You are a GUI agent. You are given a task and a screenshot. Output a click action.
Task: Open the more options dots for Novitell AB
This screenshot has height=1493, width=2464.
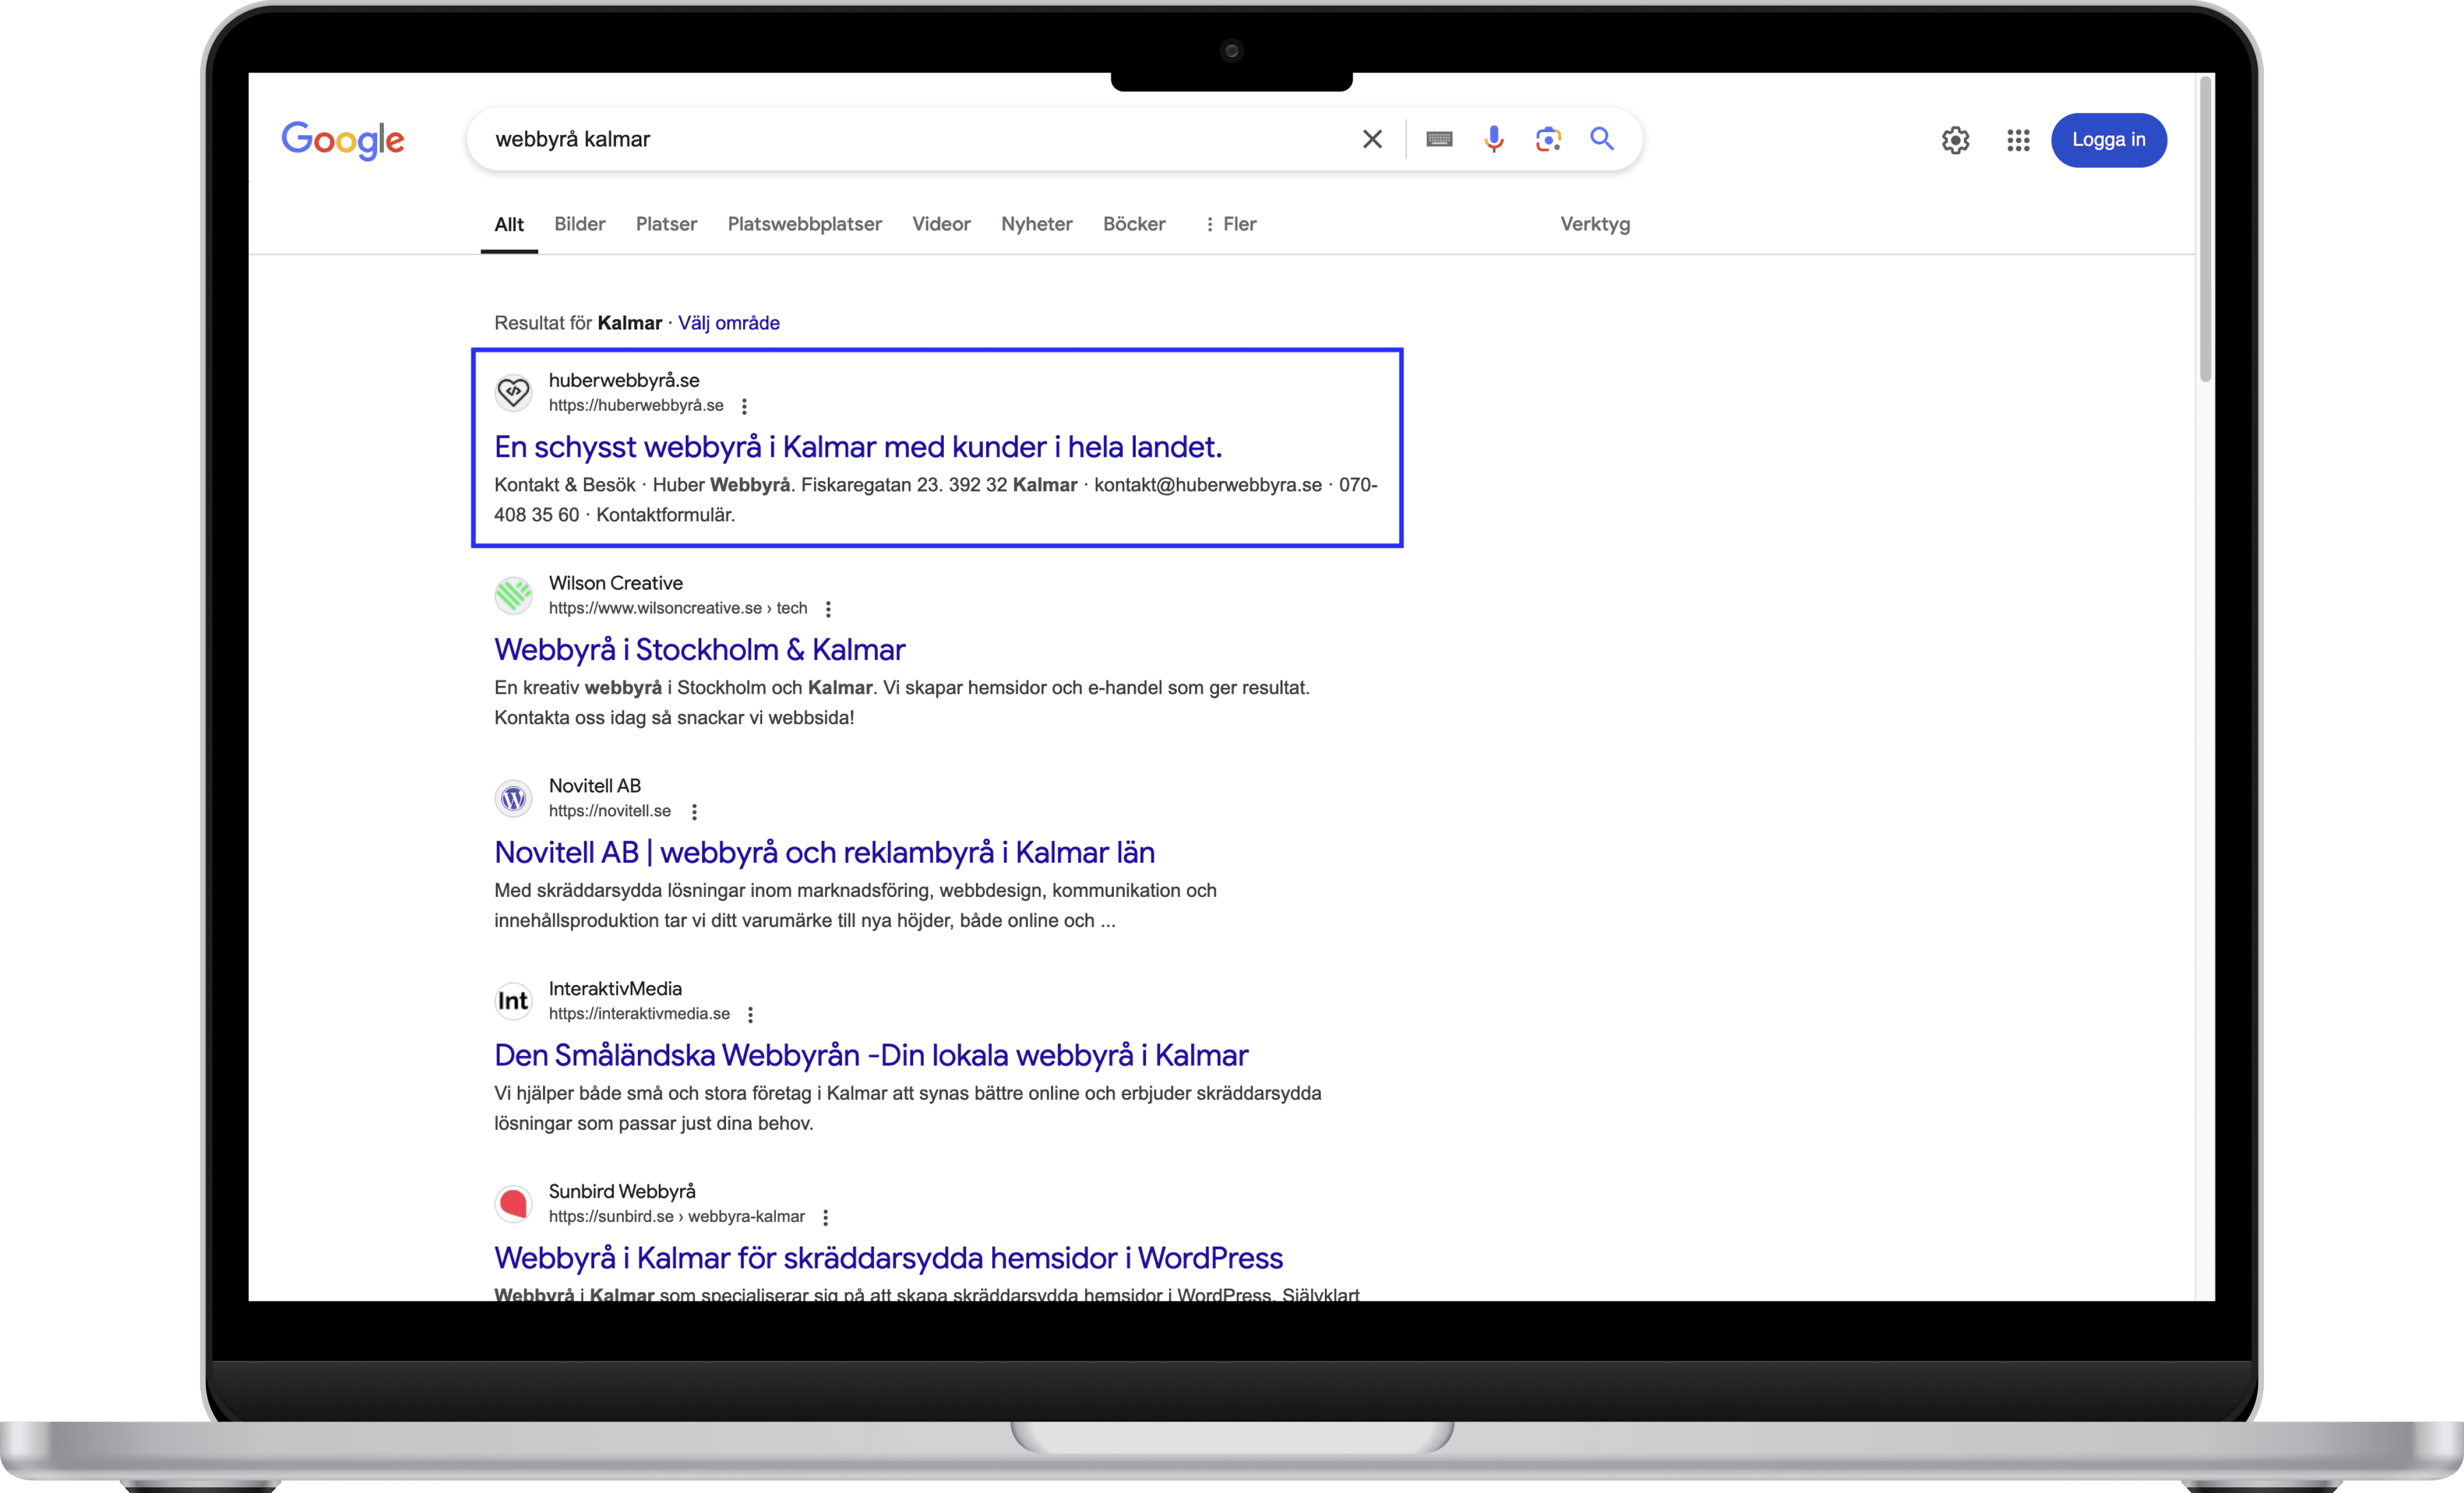[694, 812]
